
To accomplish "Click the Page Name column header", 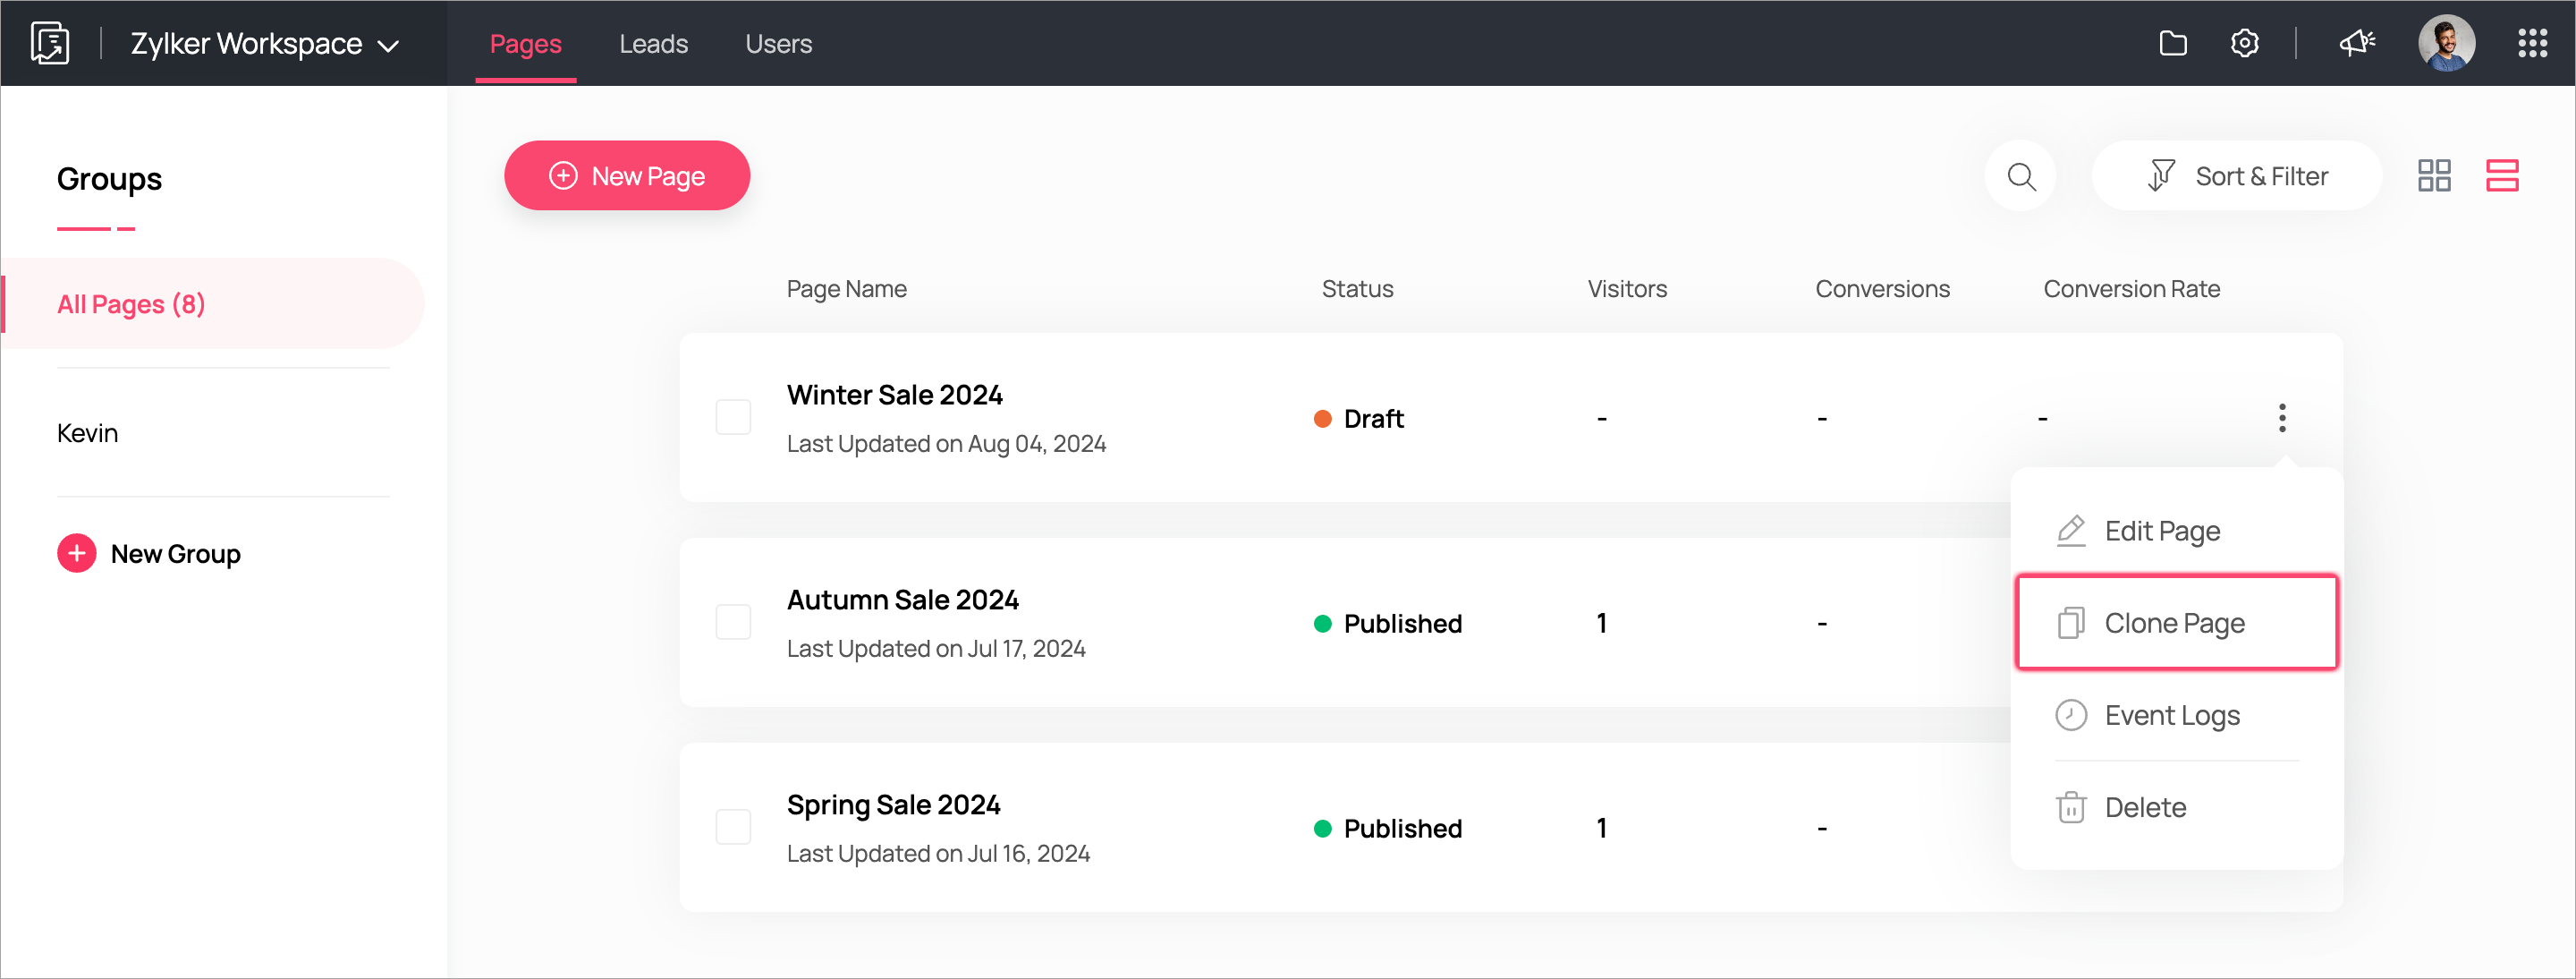I will click(846, 289).
